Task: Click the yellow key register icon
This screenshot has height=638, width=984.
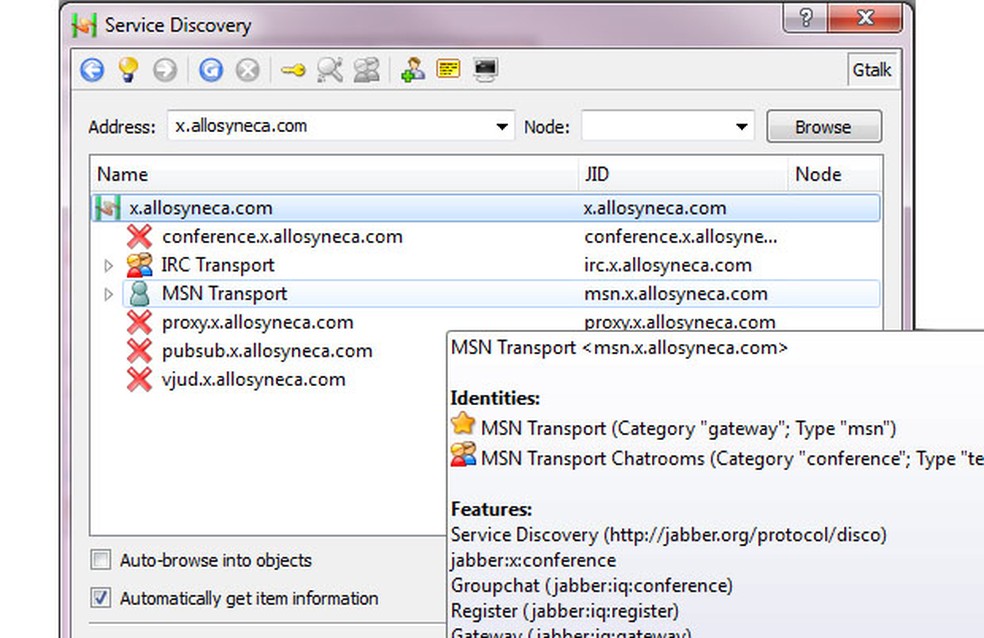Action: pos(292,70)
